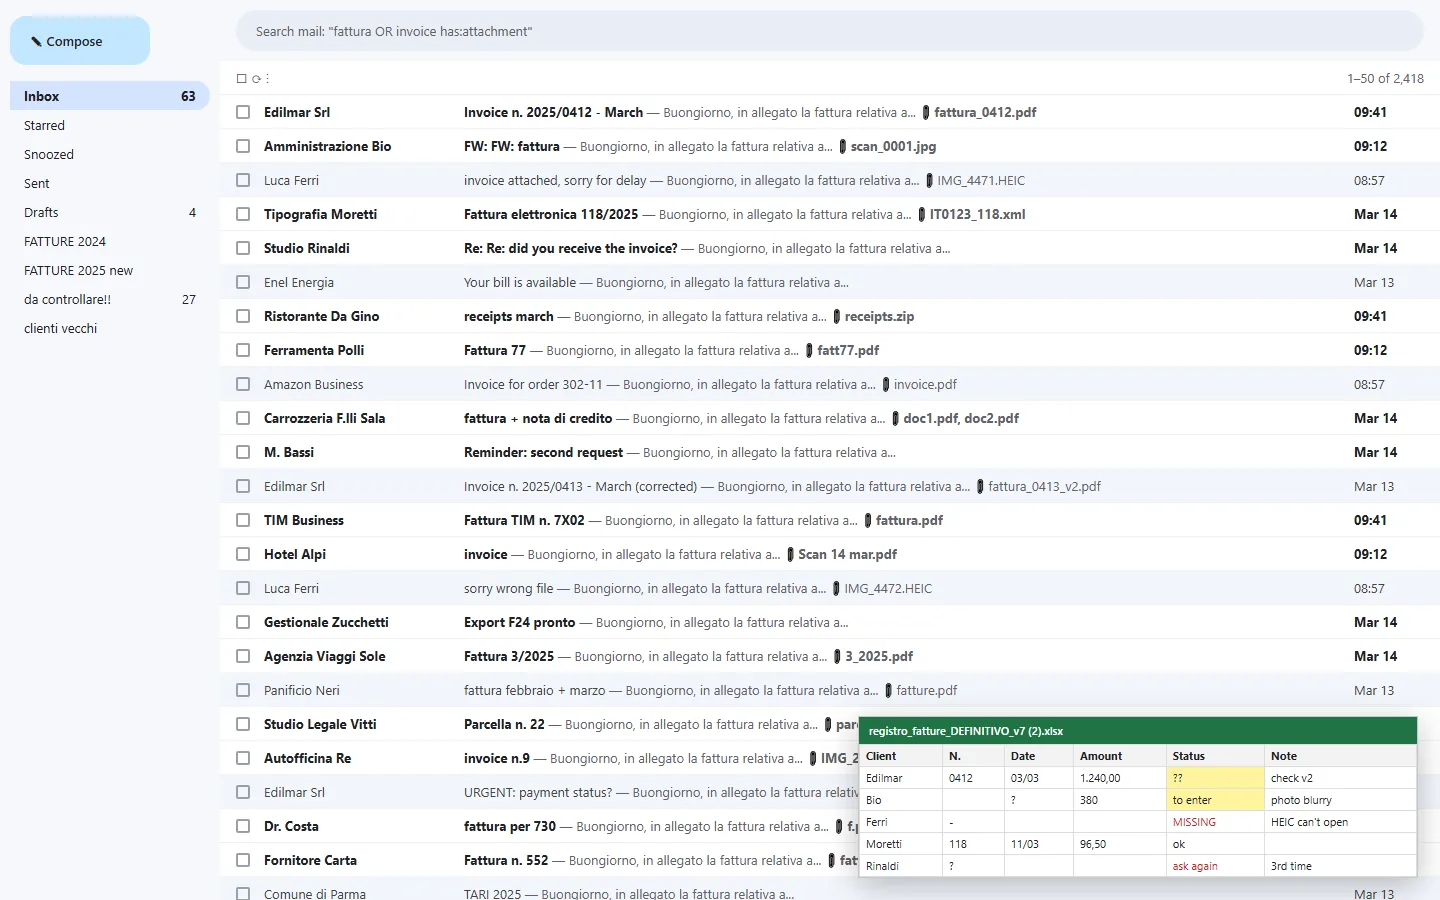1440x900 pixels.
Task: Open the 3_2025.pdf attachment
Action: (x=873, y=656)
